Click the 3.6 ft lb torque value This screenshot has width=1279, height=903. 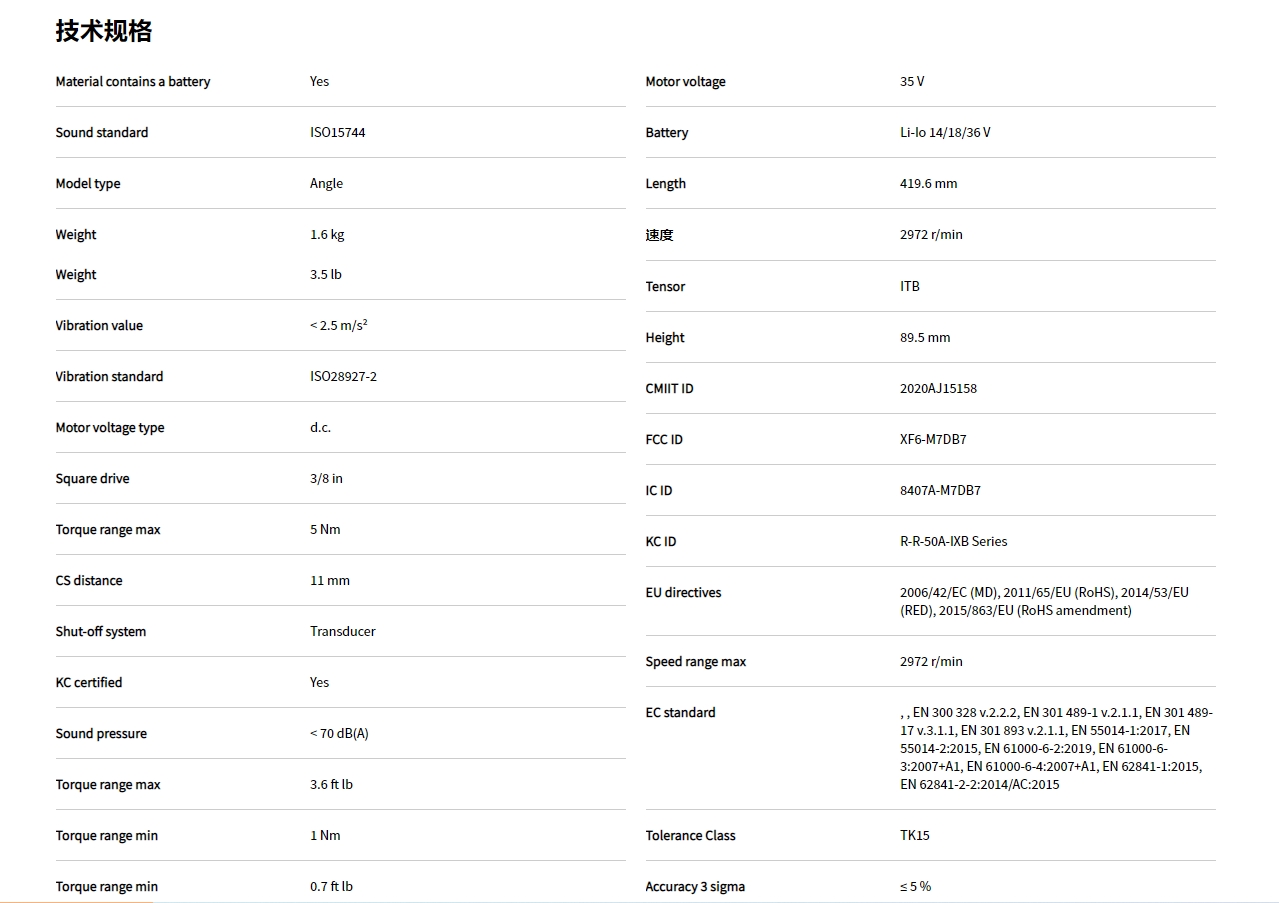coord(331,784)
